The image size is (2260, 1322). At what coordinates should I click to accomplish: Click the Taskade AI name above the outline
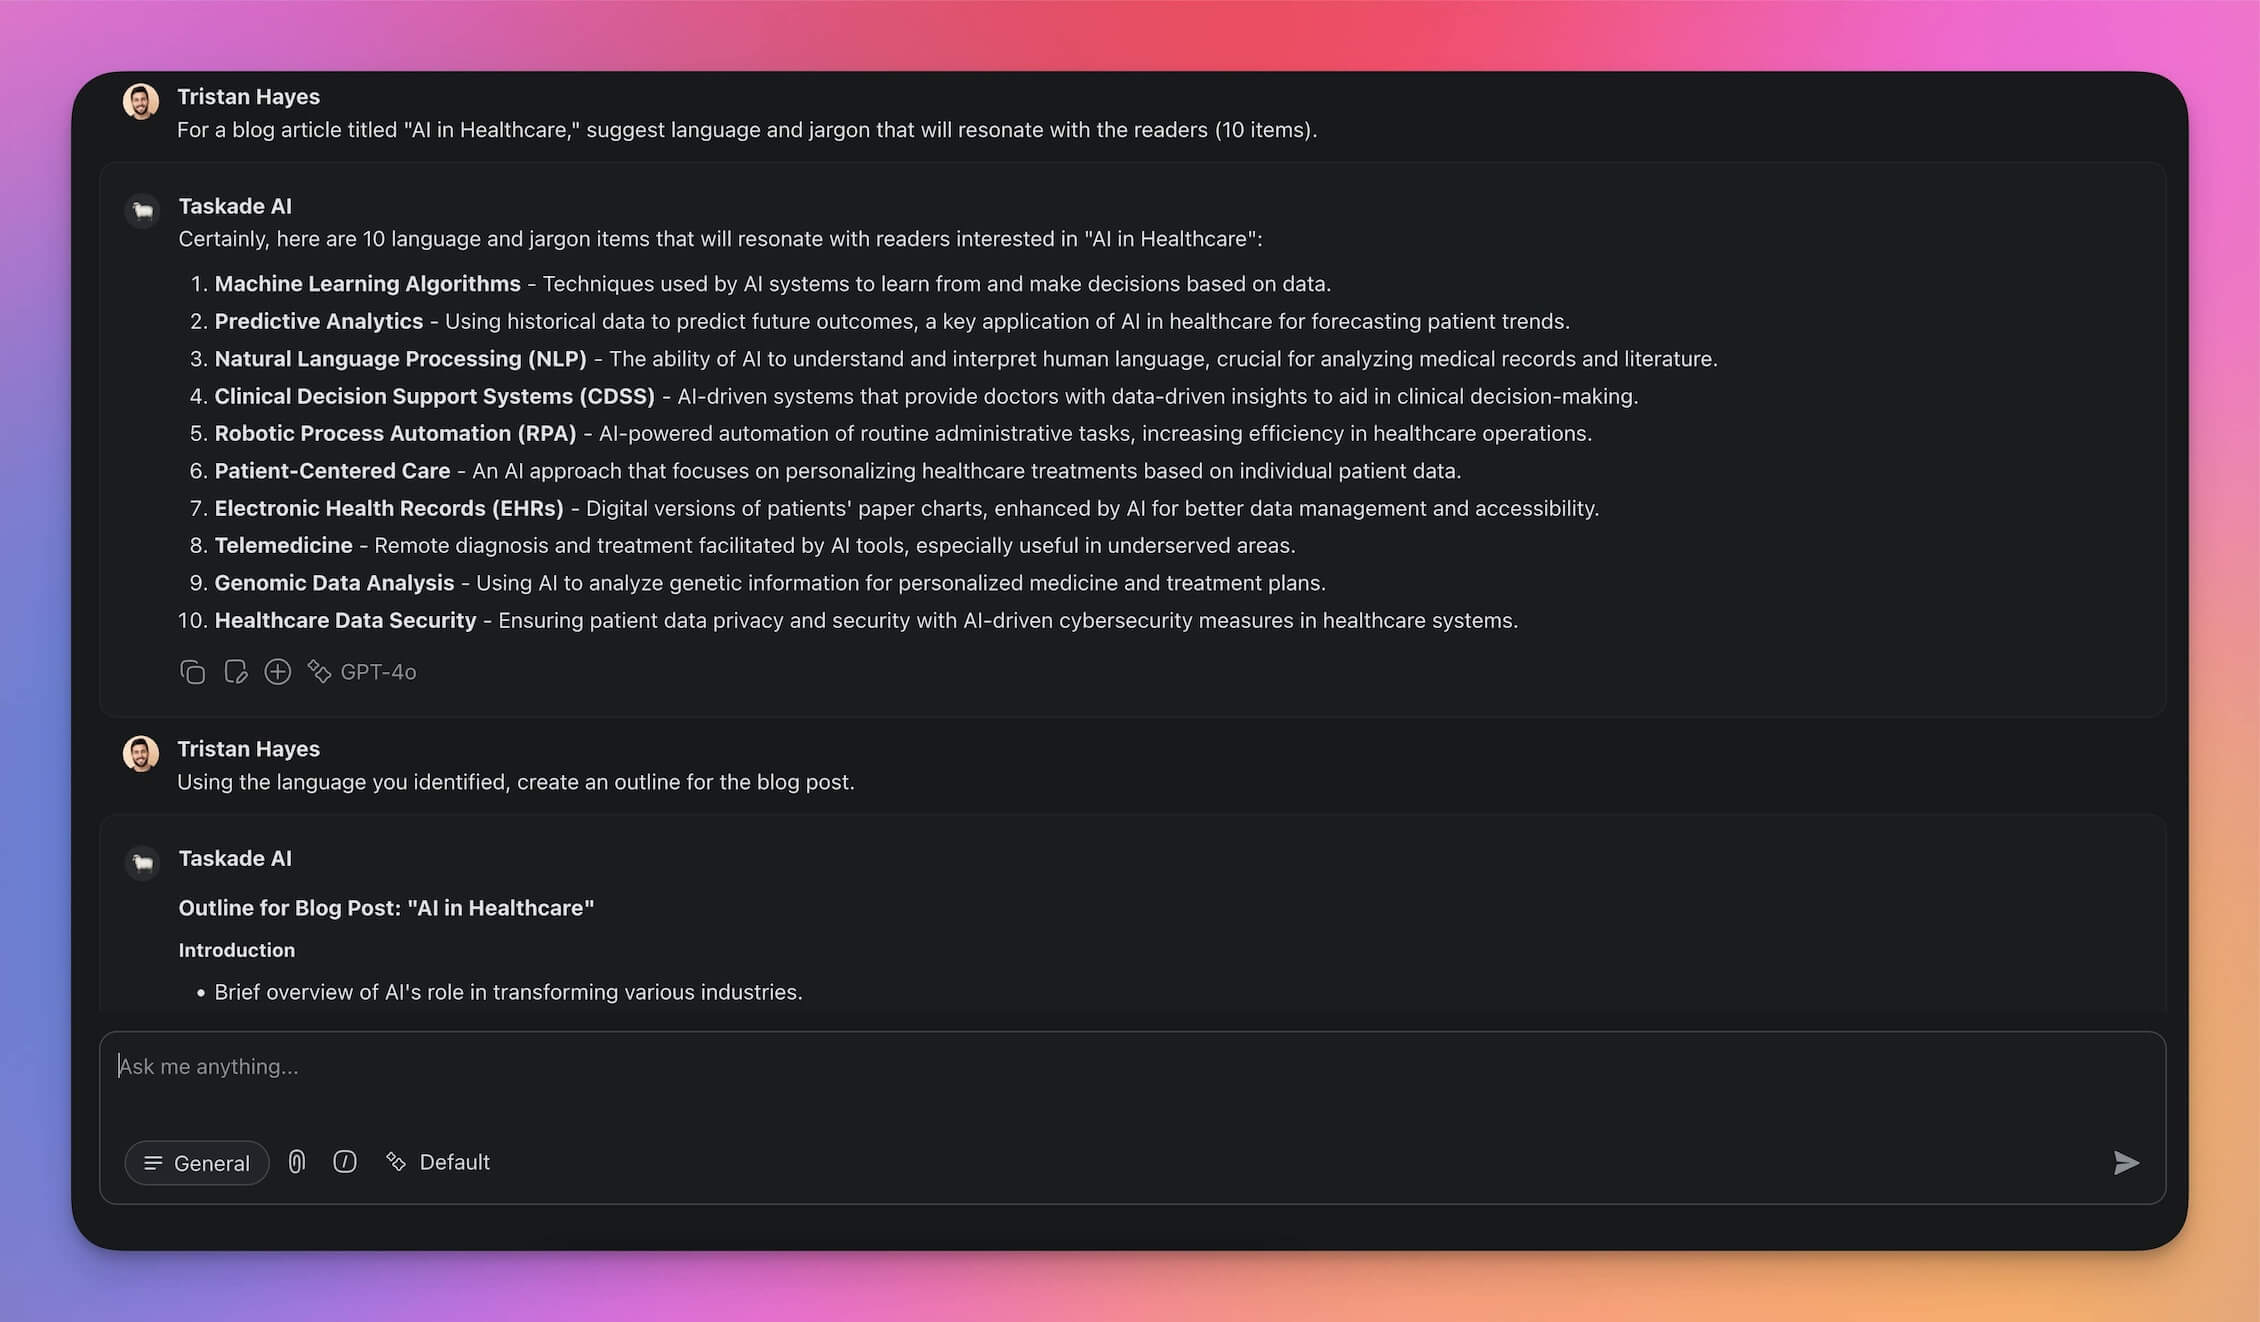(x=235, y=858)
